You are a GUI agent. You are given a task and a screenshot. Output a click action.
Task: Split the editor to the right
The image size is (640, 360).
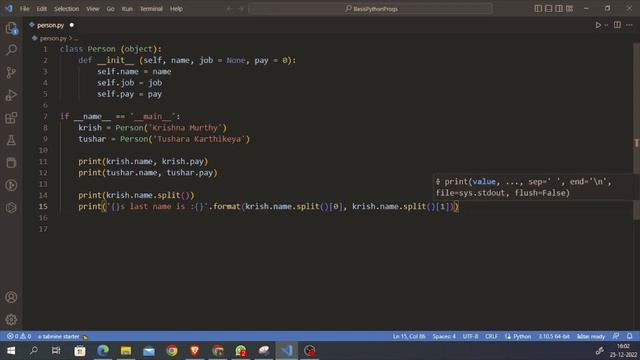(x=617, y=25)
